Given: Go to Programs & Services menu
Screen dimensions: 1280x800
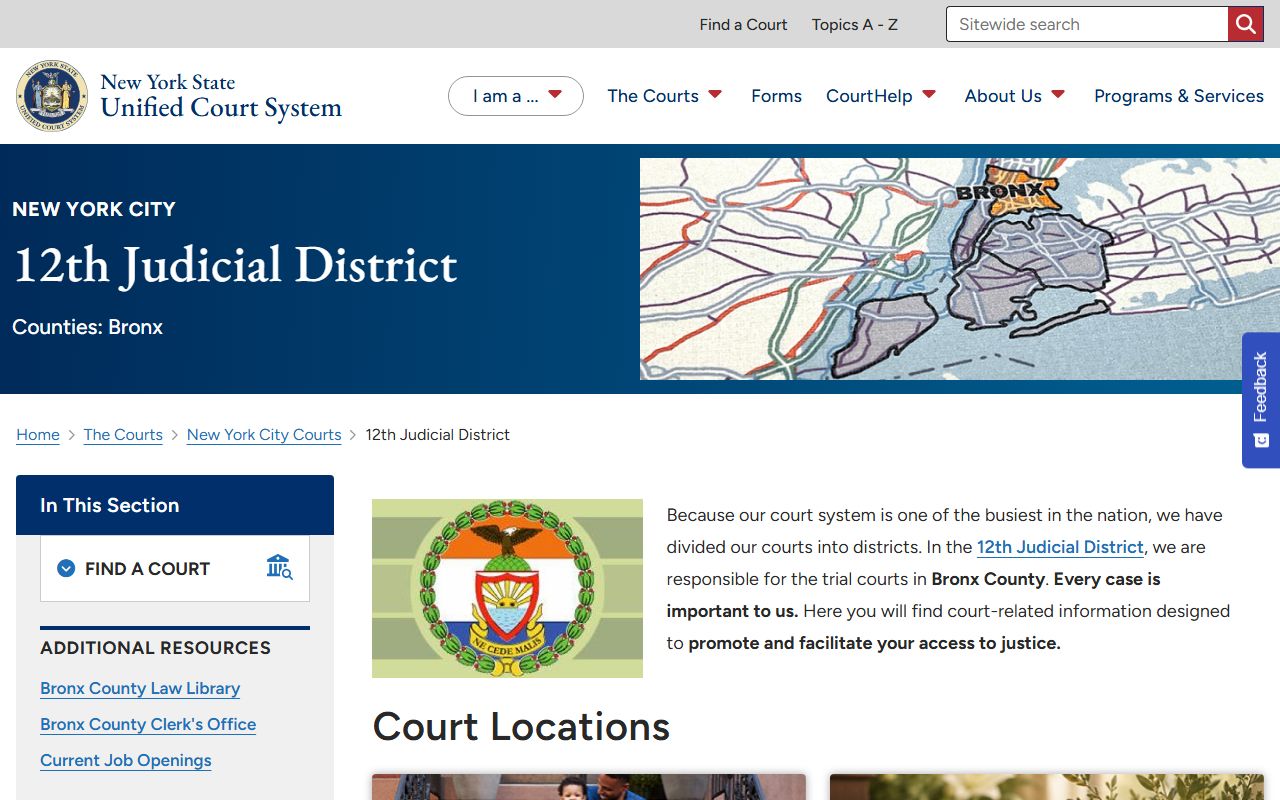Looking at the screenshot, I should 1179,96.
